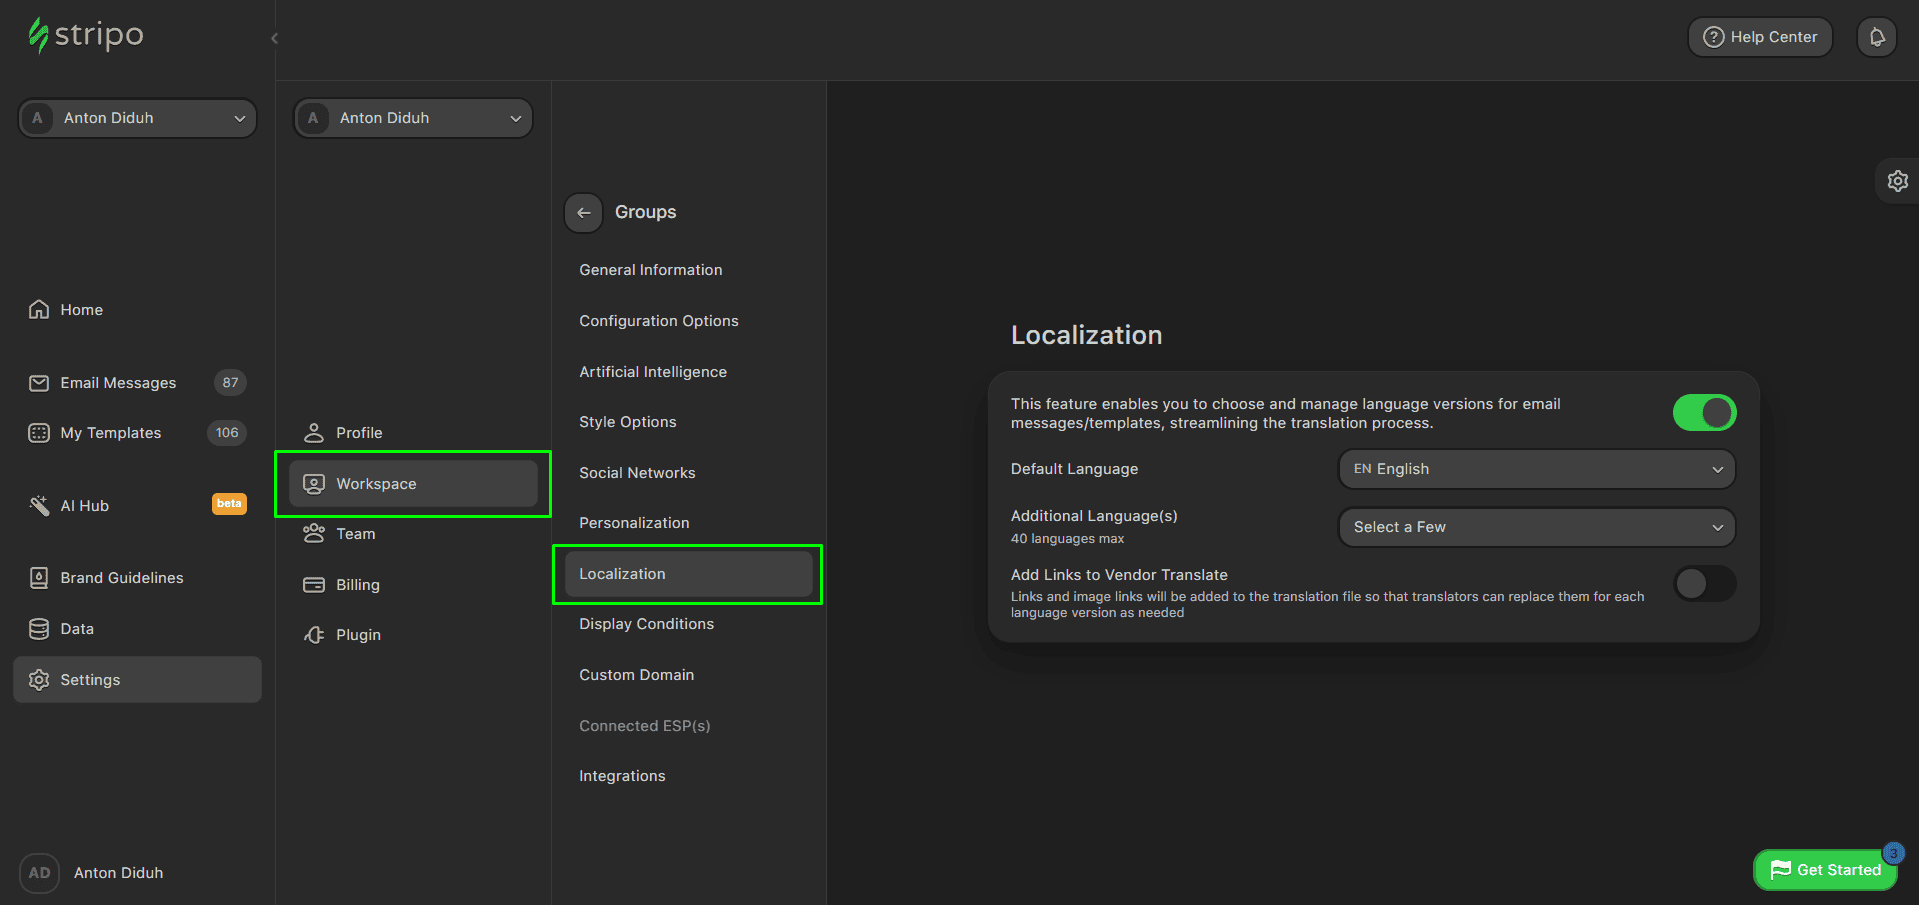Toggle the Settings item in the sidebar
This screenshot has height=905, width=1919.
90,679
